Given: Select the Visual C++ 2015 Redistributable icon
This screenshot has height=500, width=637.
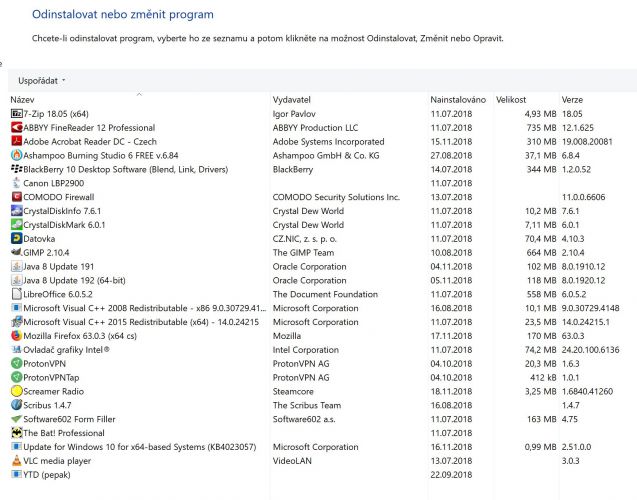Looking at the screenshot, I should pyautogui.click(x=16, y=322).
